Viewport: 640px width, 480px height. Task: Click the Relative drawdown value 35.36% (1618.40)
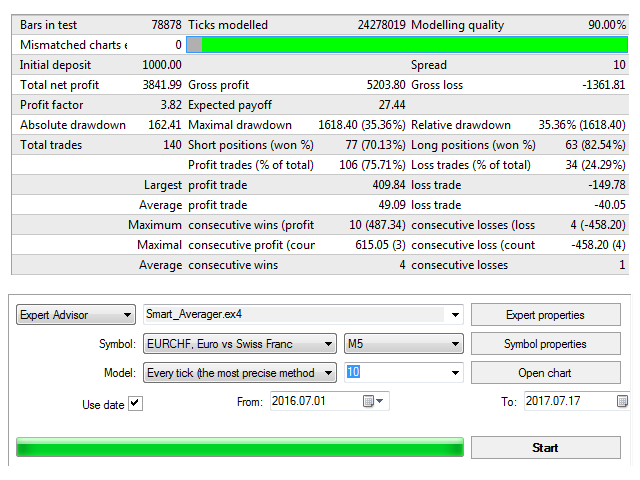tap(582, 125)
